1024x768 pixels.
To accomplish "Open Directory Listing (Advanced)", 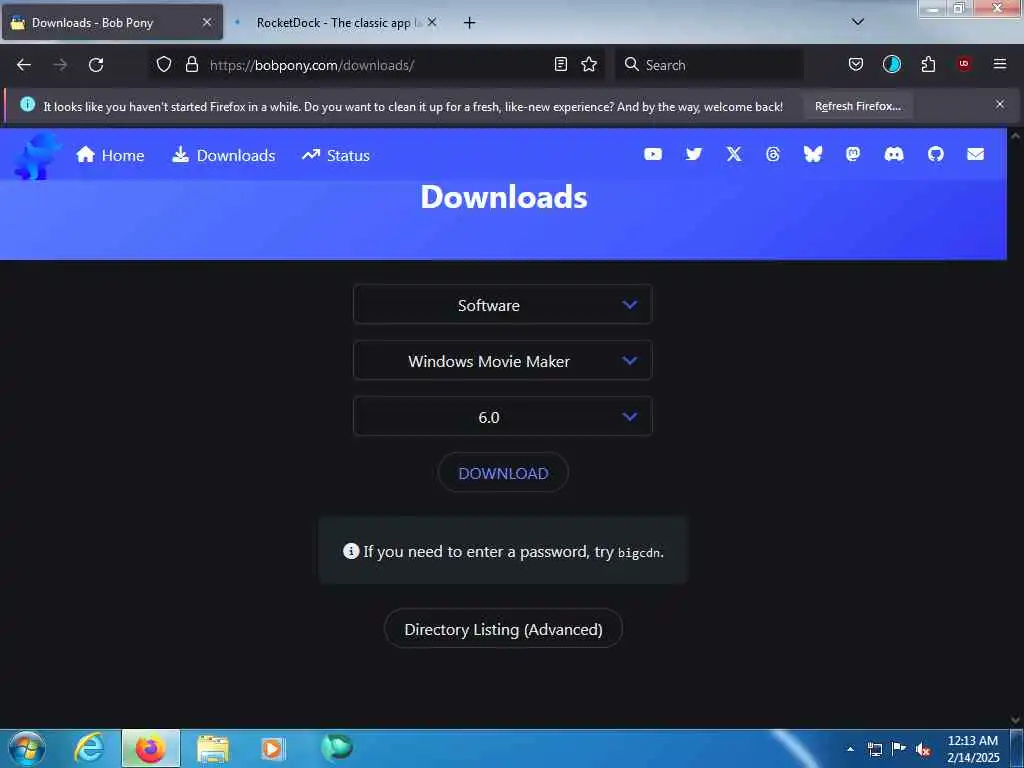I will 503,629.
